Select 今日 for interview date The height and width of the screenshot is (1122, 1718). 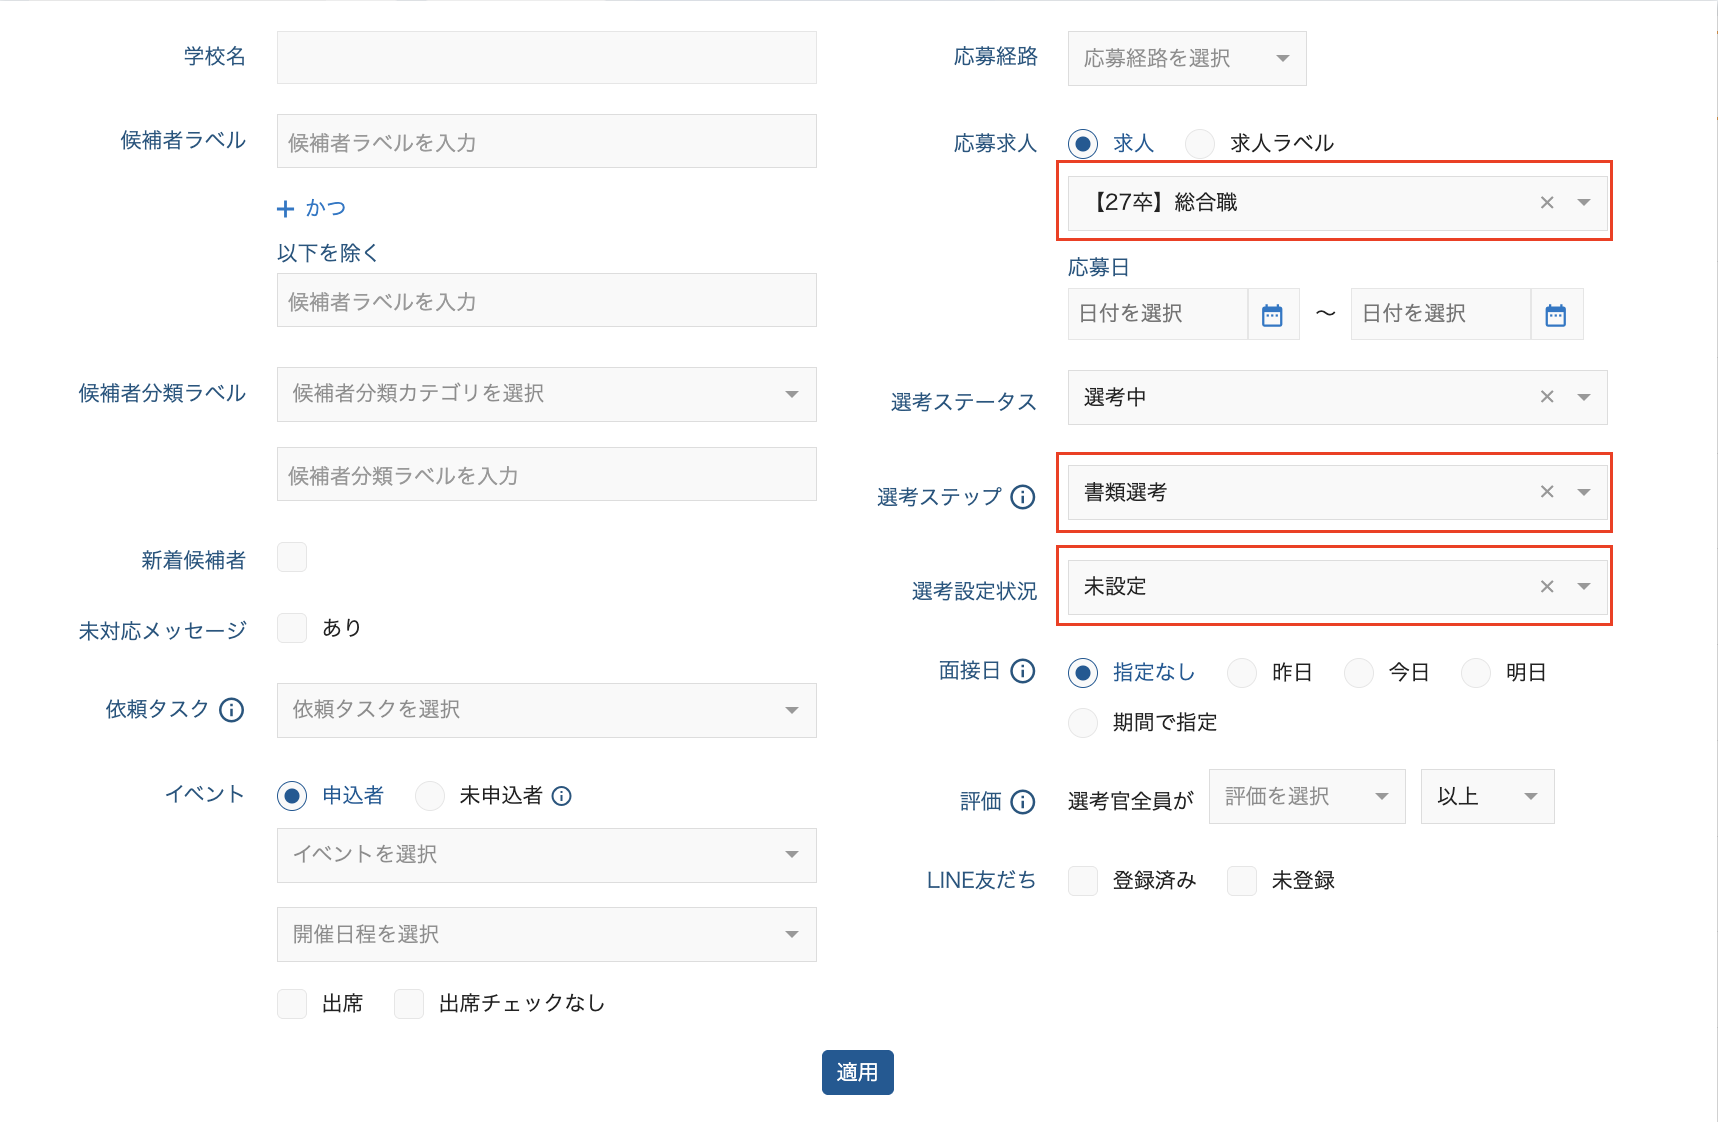click(x=1358, y=673)
